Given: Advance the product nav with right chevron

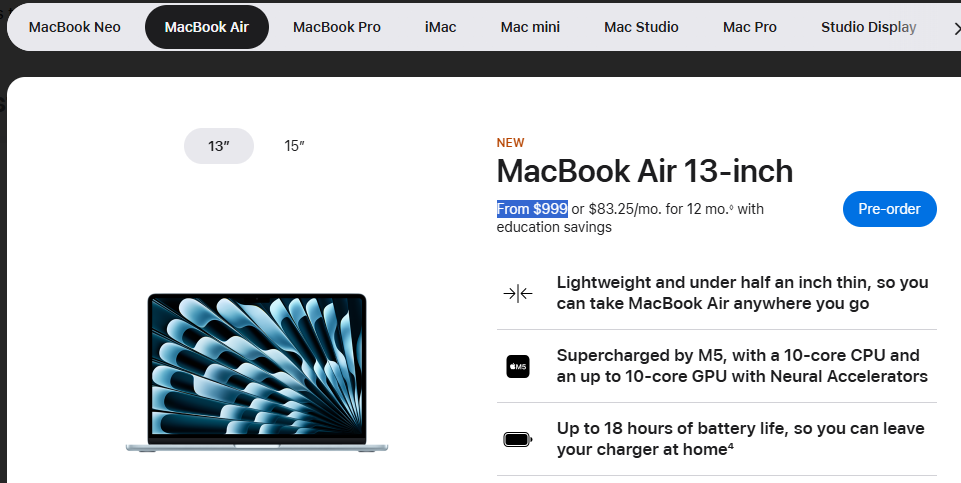Looking at the screenshot, I should pyautogui.click(x=956, y=28).
